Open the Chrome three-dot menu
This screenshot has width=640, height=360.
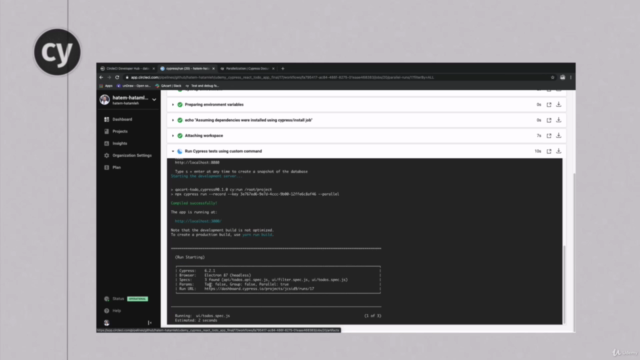(x=571, y=77)
